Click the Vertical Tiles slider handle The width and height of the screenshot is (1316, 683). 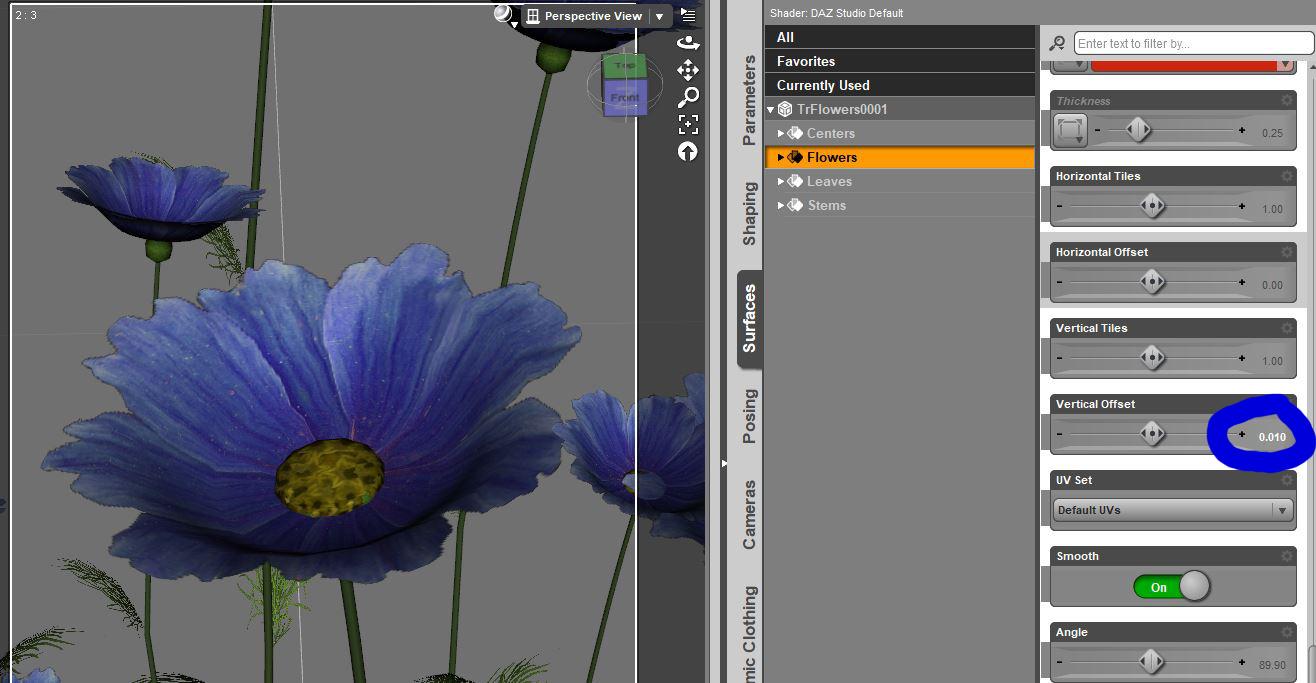click(x=1152, y=358)
